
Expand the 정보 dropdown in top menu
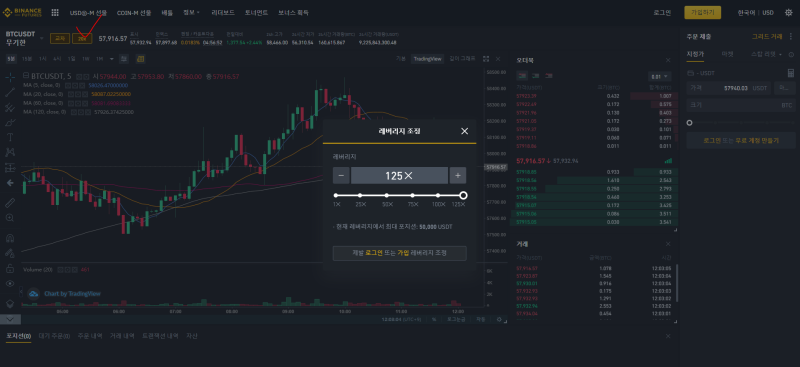pyautogui.click(x=192, y=13)
